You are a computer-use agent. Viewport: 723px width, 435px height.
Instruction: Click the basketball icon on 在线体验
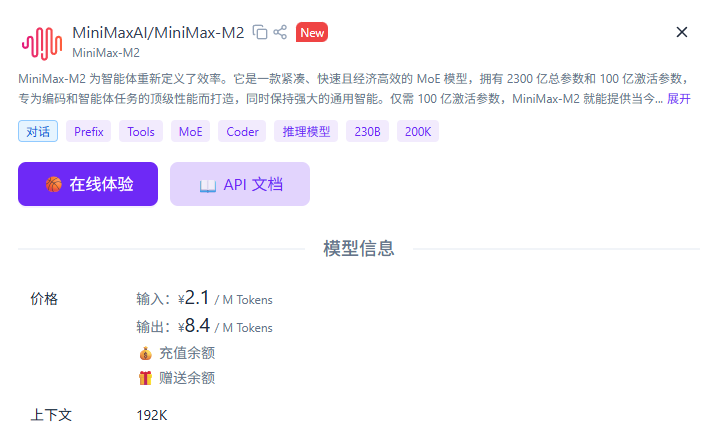coord(54,184)
